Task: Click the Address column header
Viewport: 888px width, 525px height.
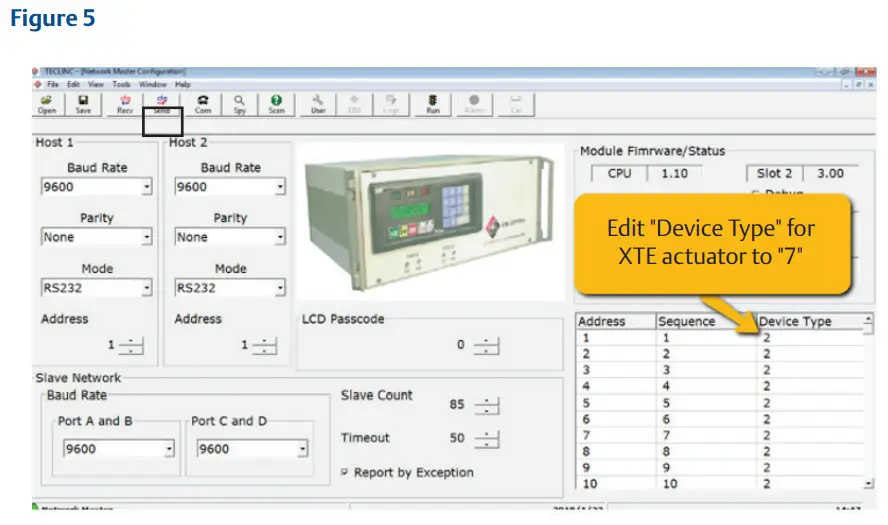Action: click(x=616, y=321)
